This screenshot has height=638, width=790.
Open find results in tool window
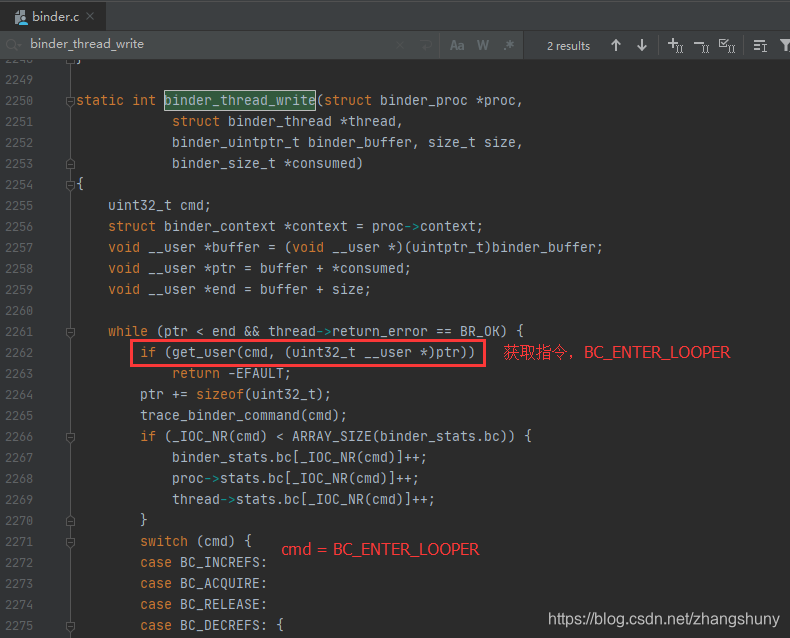760,46
